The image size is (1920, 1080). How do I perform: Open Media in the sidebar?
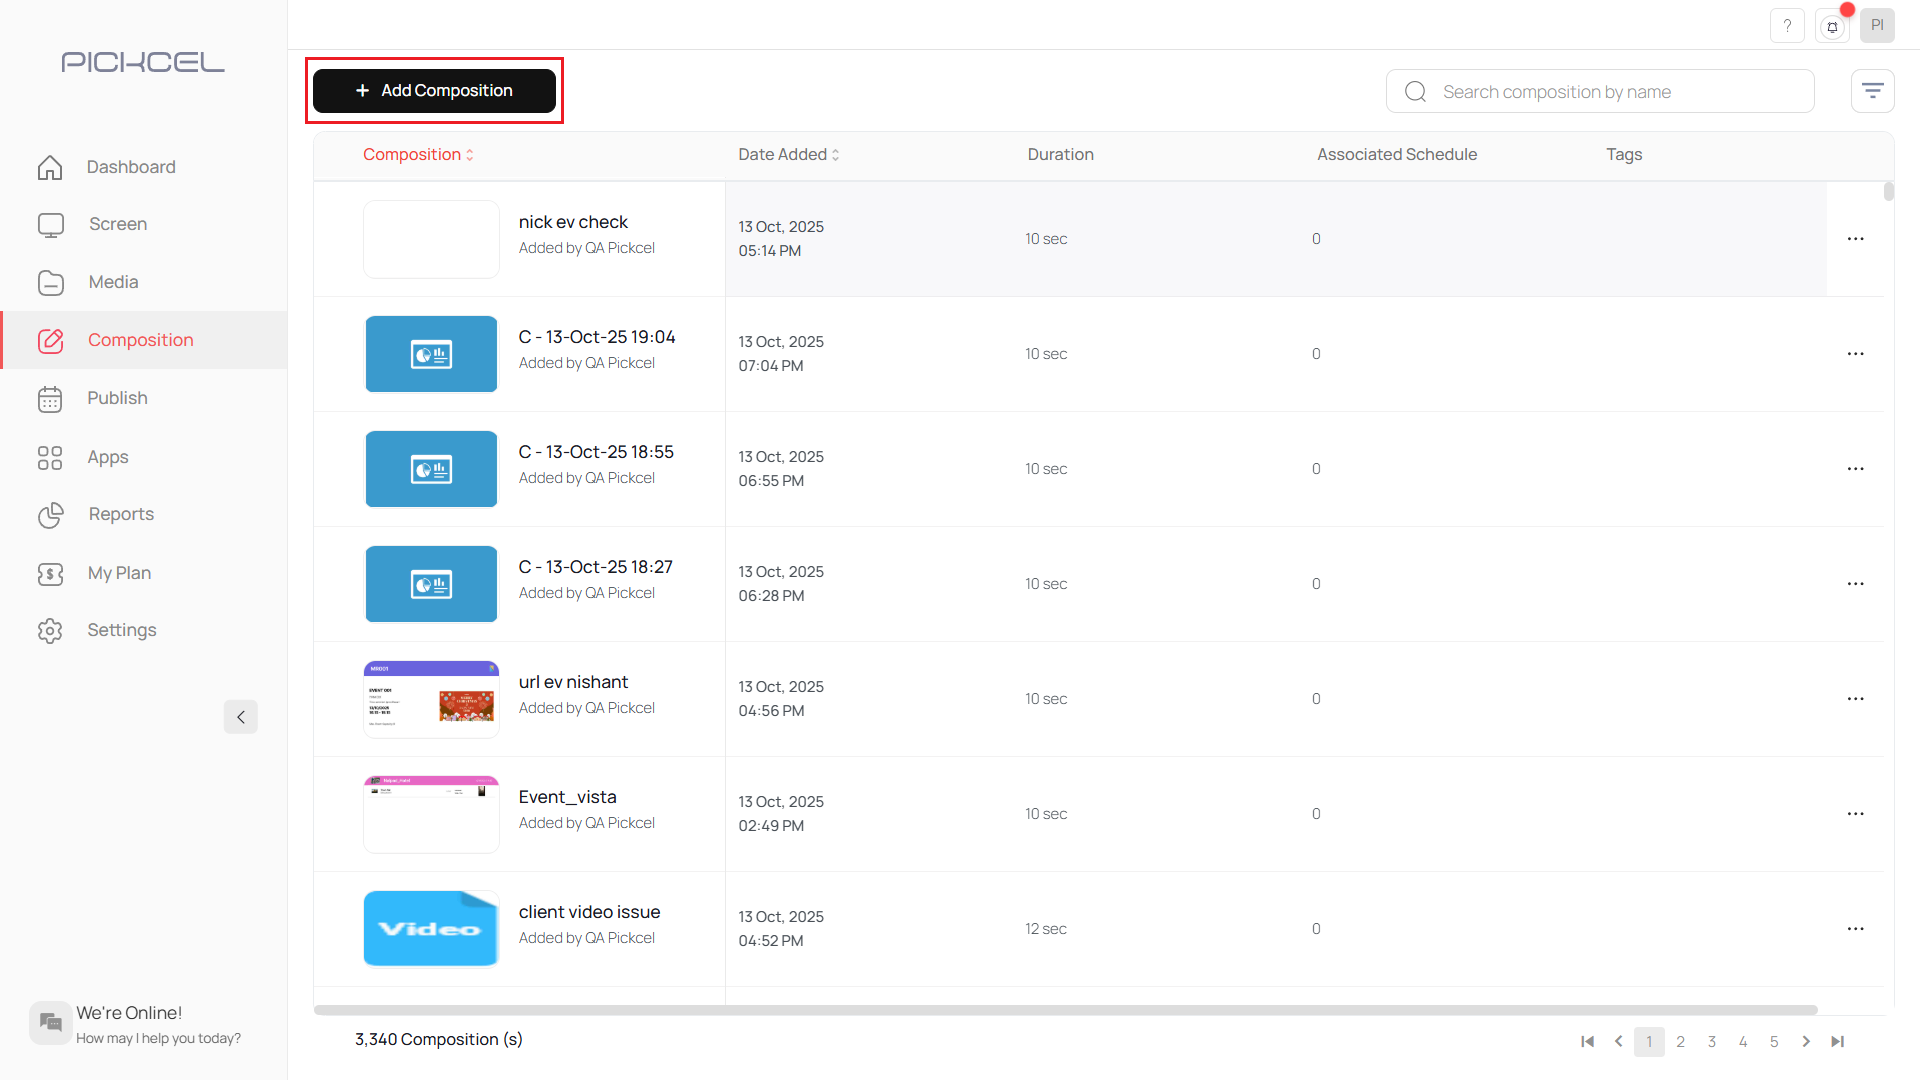(x=113, y=282)
